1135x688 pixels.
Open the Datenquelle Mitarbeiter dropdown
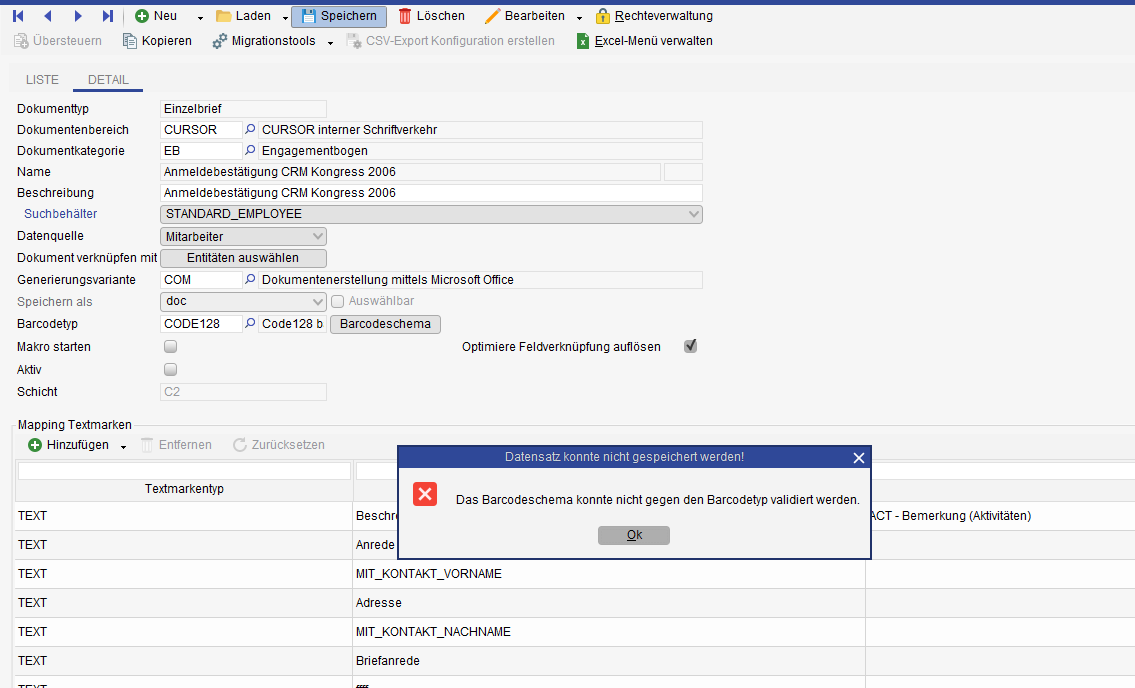point(318,237)
